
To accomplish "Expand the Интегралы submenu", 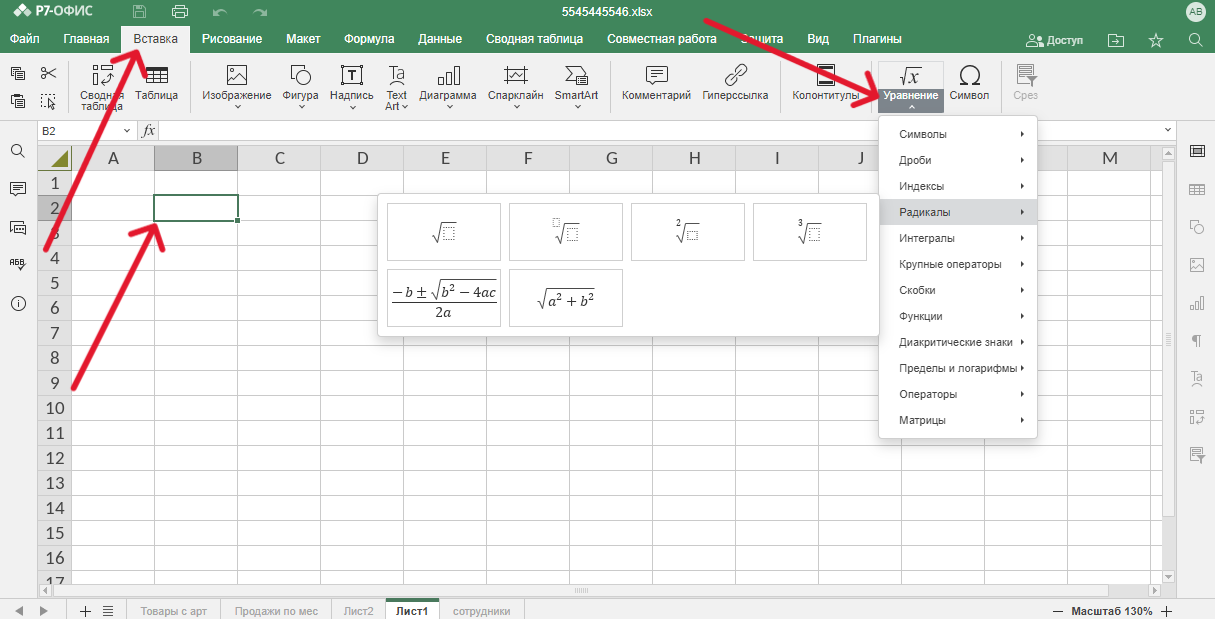I will click(958, 238).
